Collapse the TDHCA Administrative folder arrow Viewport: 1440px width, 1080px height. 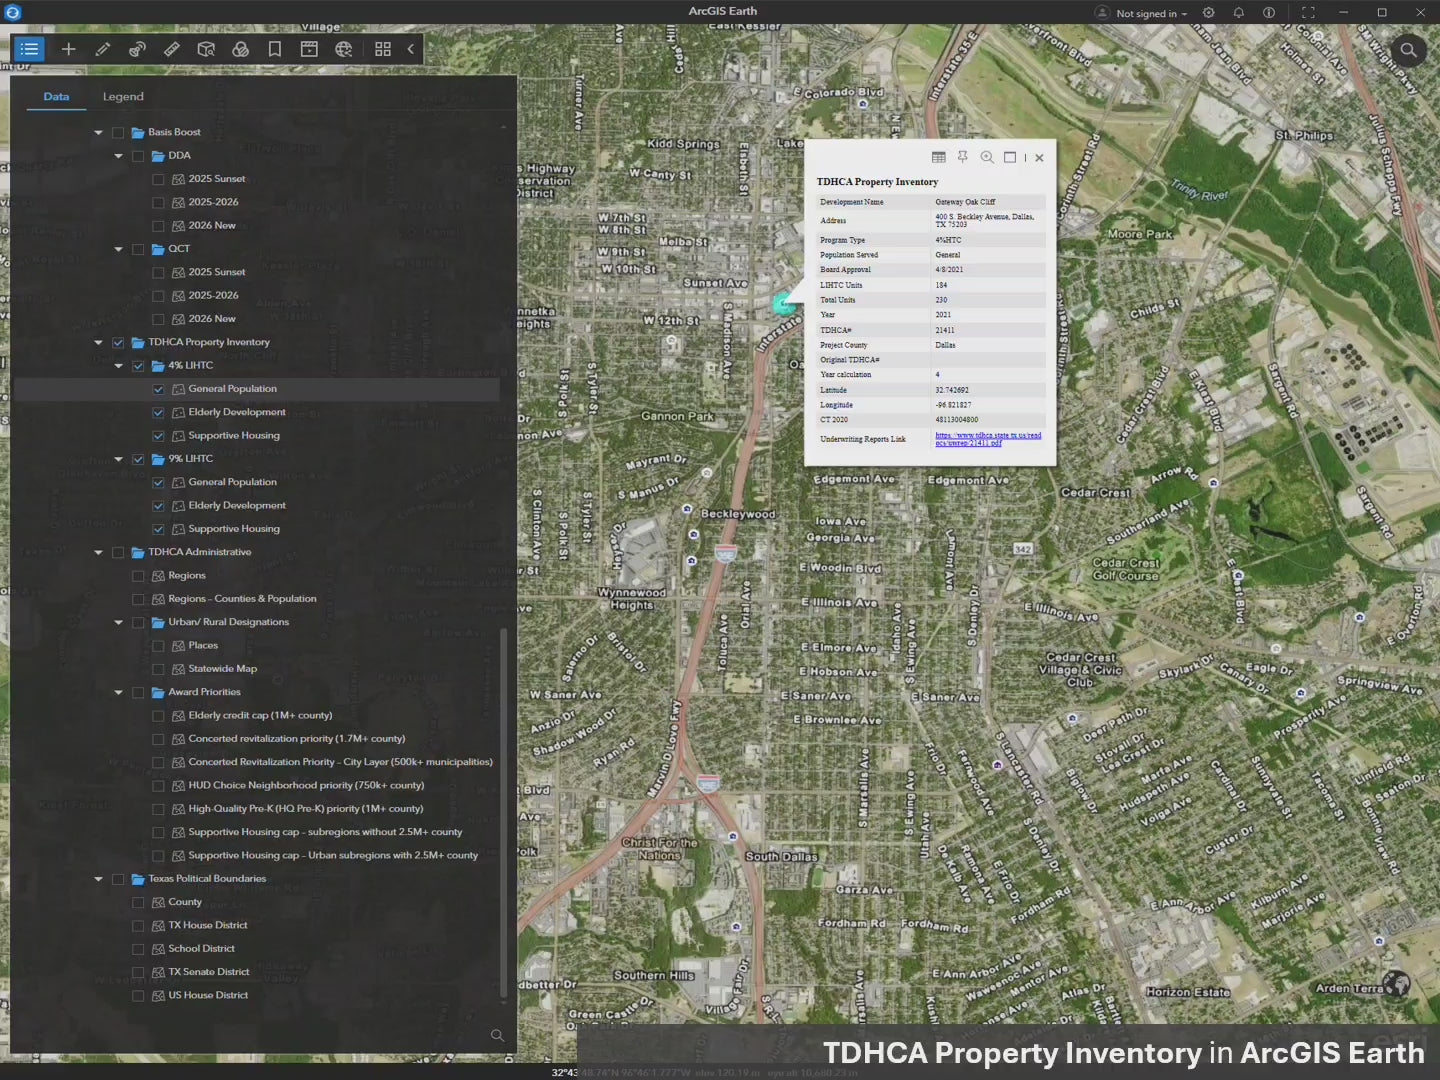98,552
